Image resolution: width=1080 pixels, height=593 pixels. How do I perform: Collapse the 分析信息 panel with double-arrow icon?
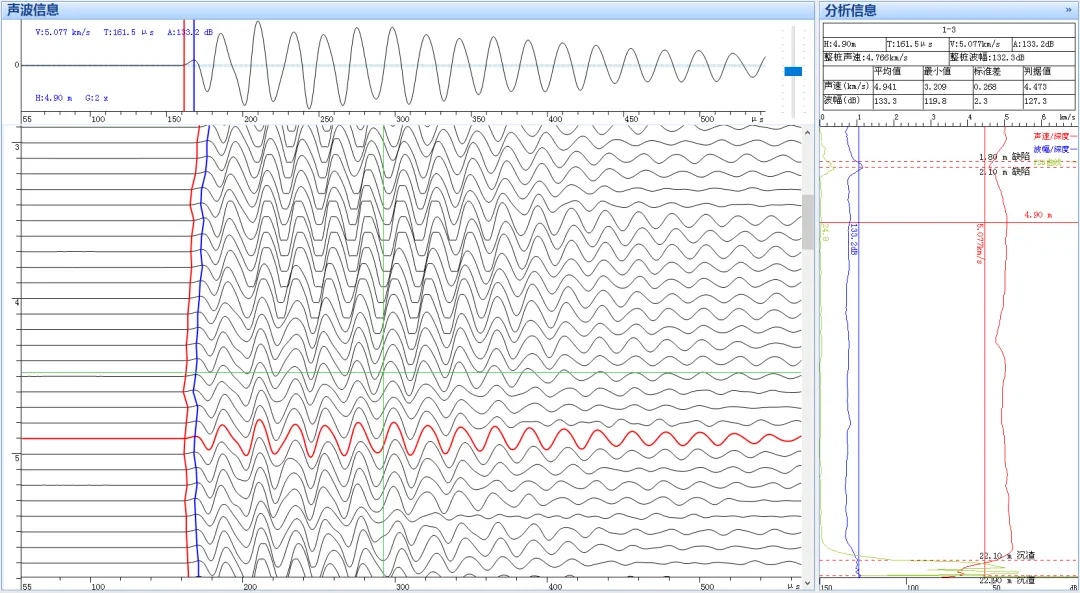1068,10
